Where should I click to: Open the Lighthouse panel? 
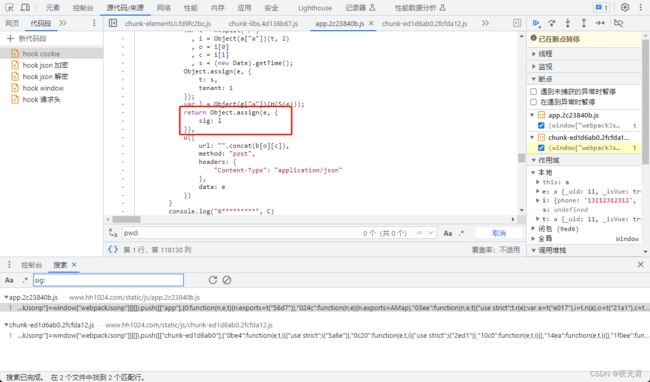(315, 7)
